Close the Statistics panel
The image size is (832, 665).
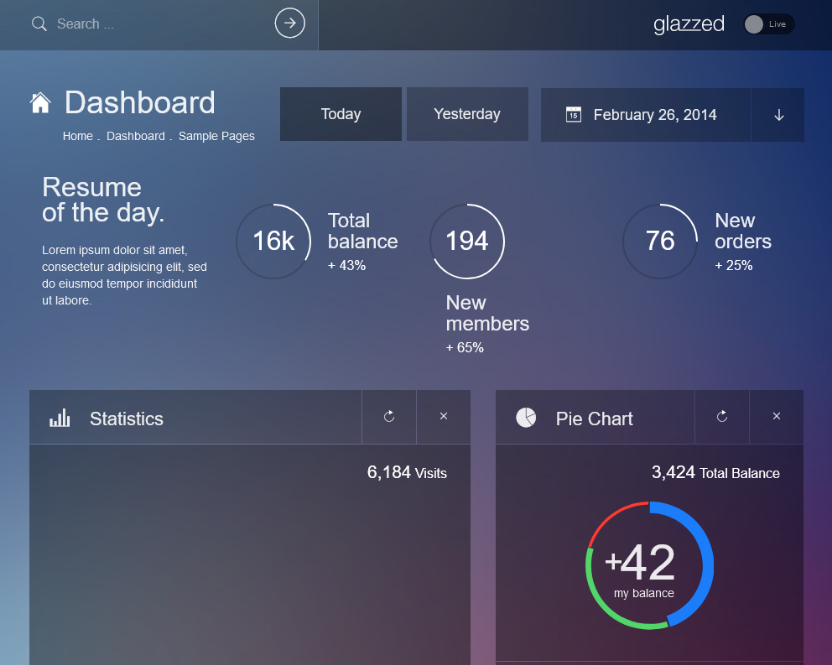[x=444, y=417]
